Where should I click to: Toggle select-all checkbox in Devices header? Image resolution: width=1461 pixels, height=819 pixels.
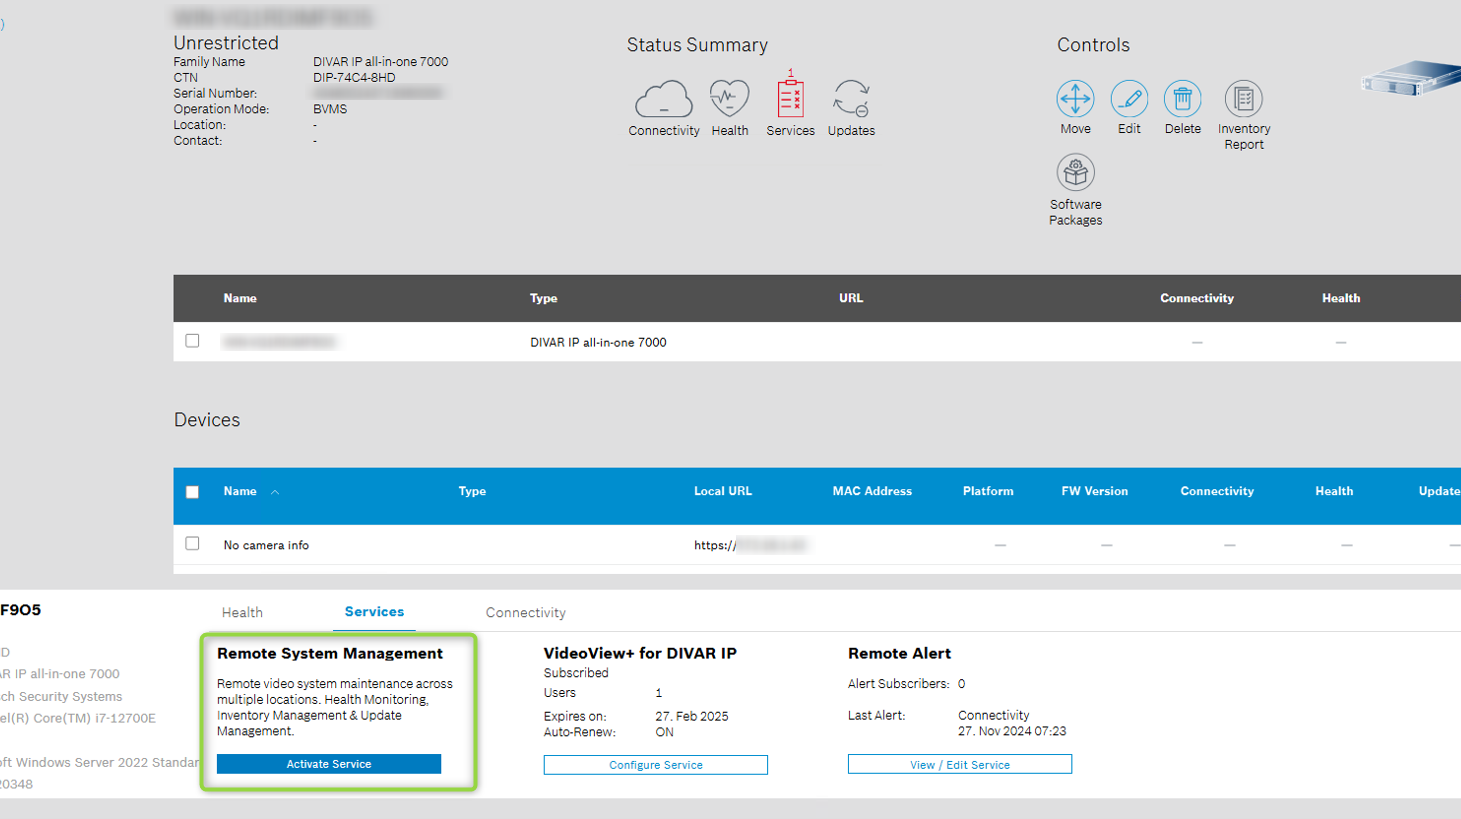coord(192,492)
